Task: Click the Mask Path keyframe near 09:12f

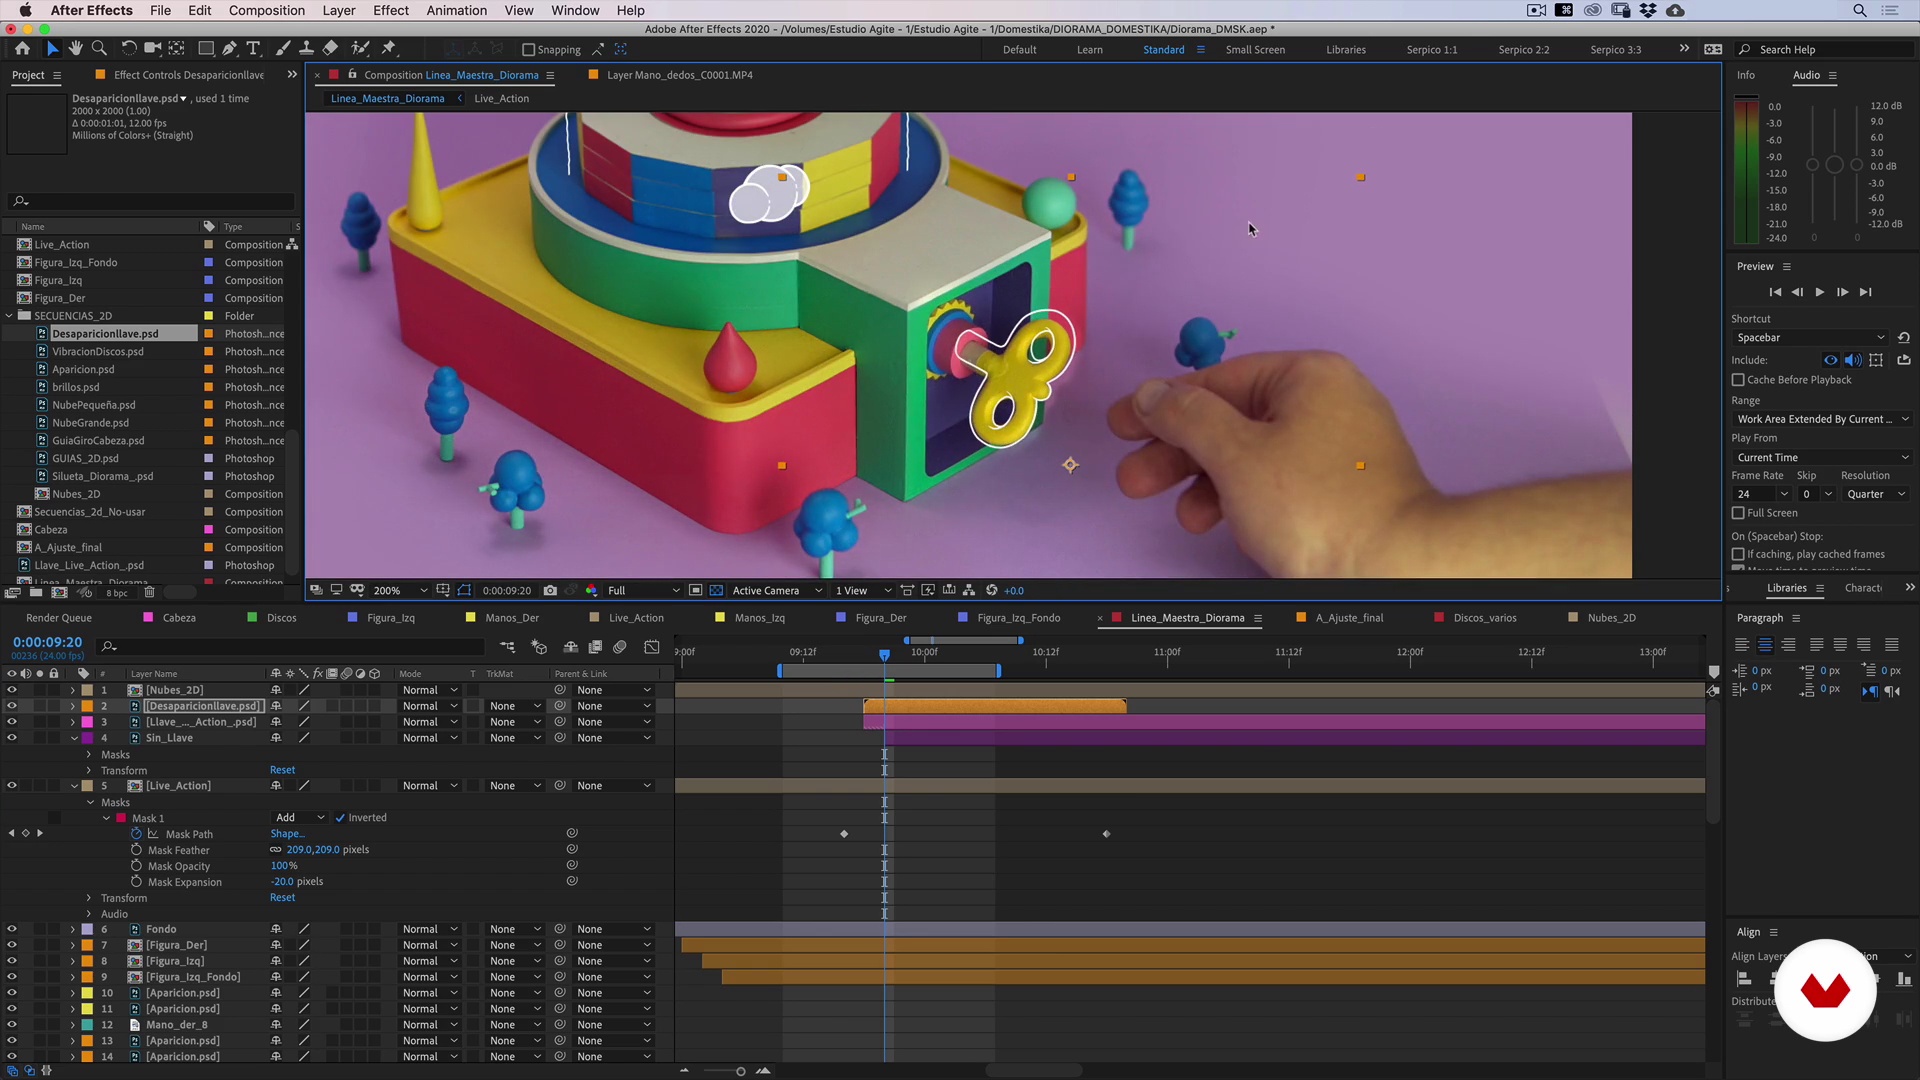Action: pos(844,834)
